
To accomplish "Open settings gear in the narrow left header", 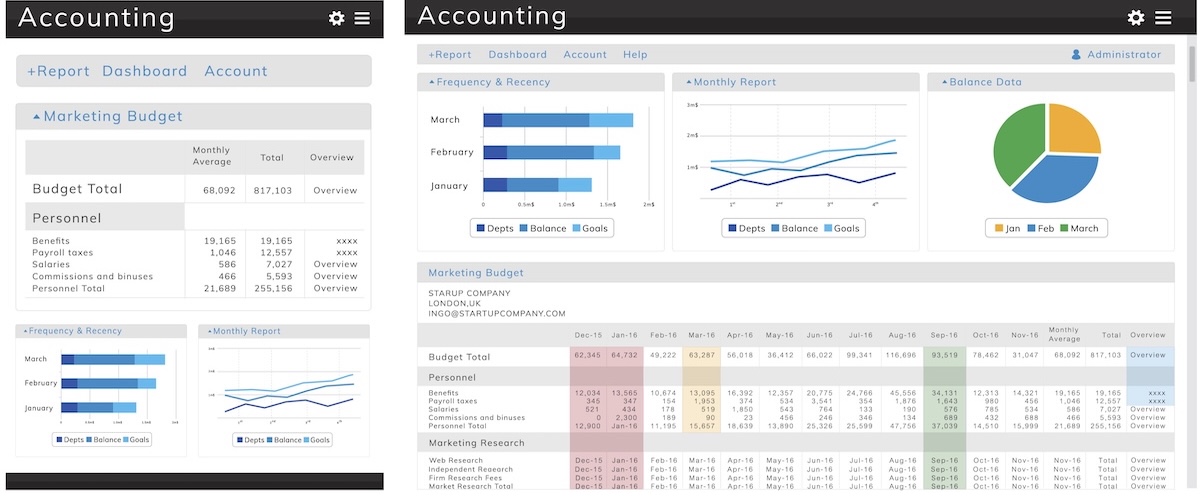I will [337, 18].
